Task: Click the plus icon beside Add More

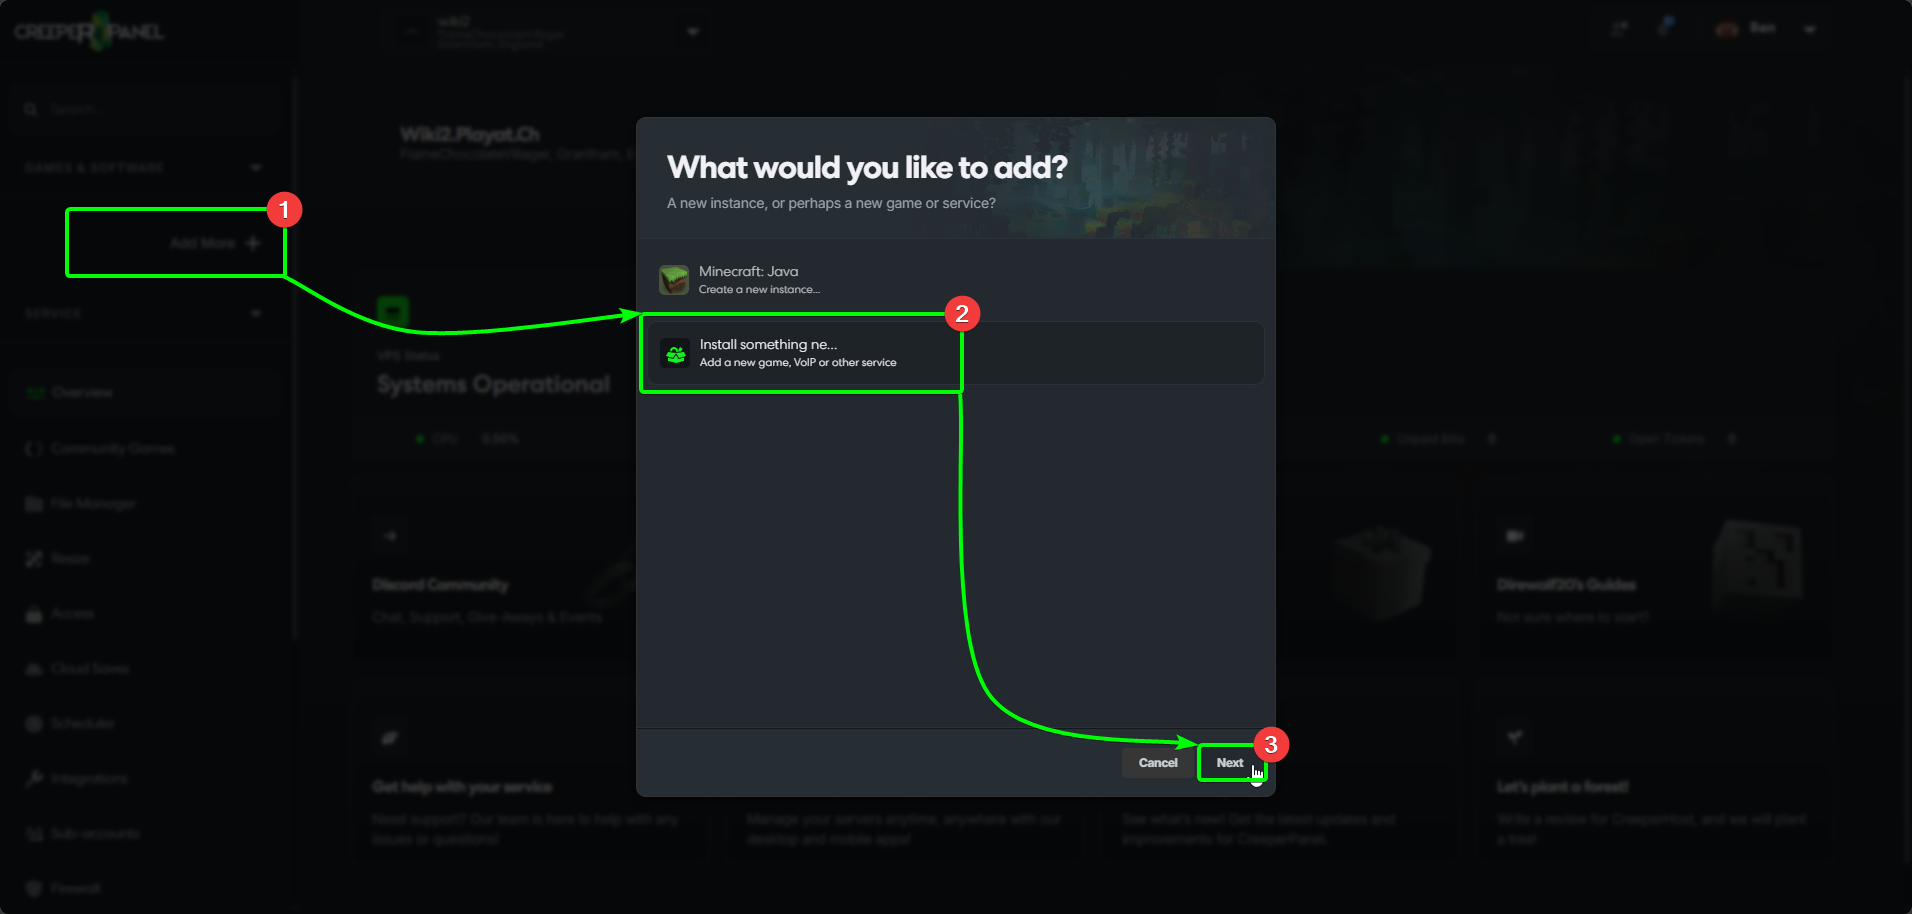Action: [x=252, y=243]
